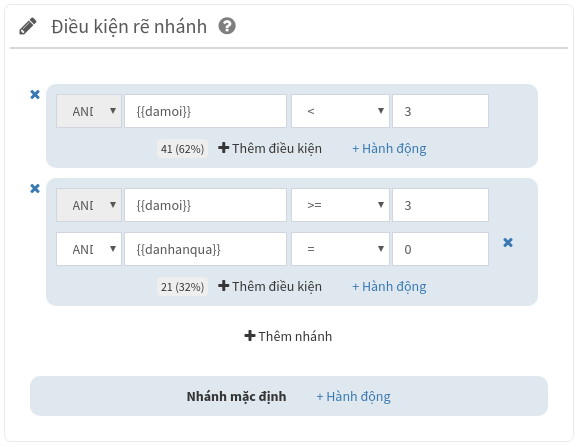578x447 pixels.
Task: Click the plus icon of second Thêm điều kiện
Action: coord(223,286)
